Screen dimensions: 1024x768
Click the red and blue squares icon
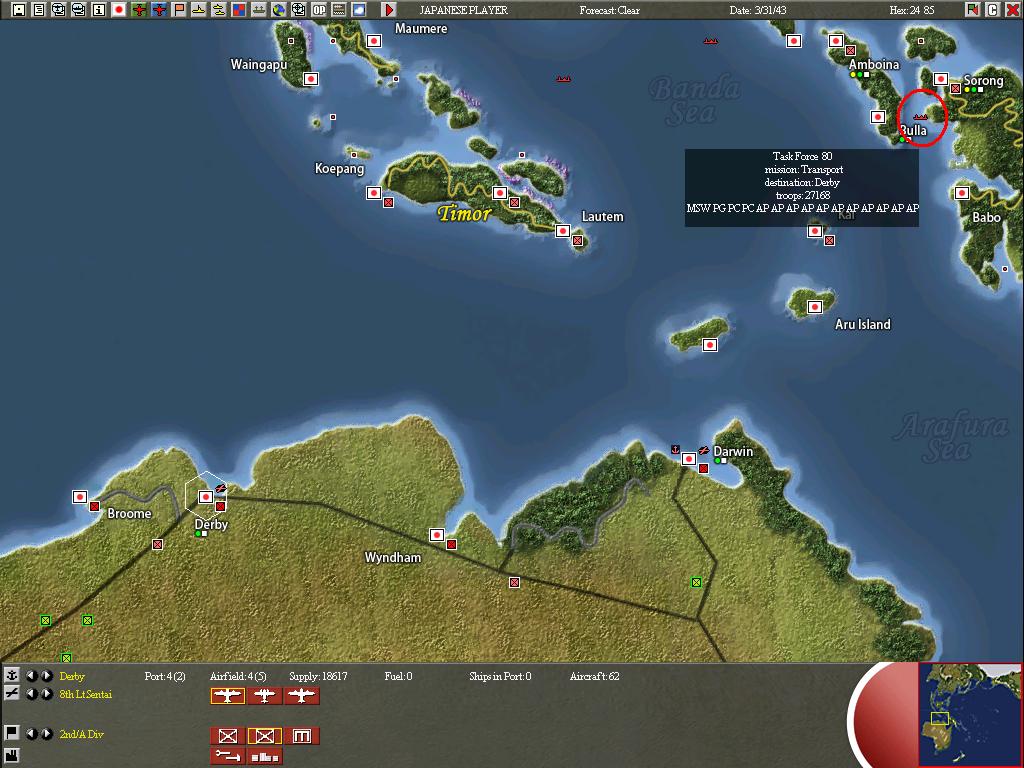pyautogui.click(x=239, y=10)
